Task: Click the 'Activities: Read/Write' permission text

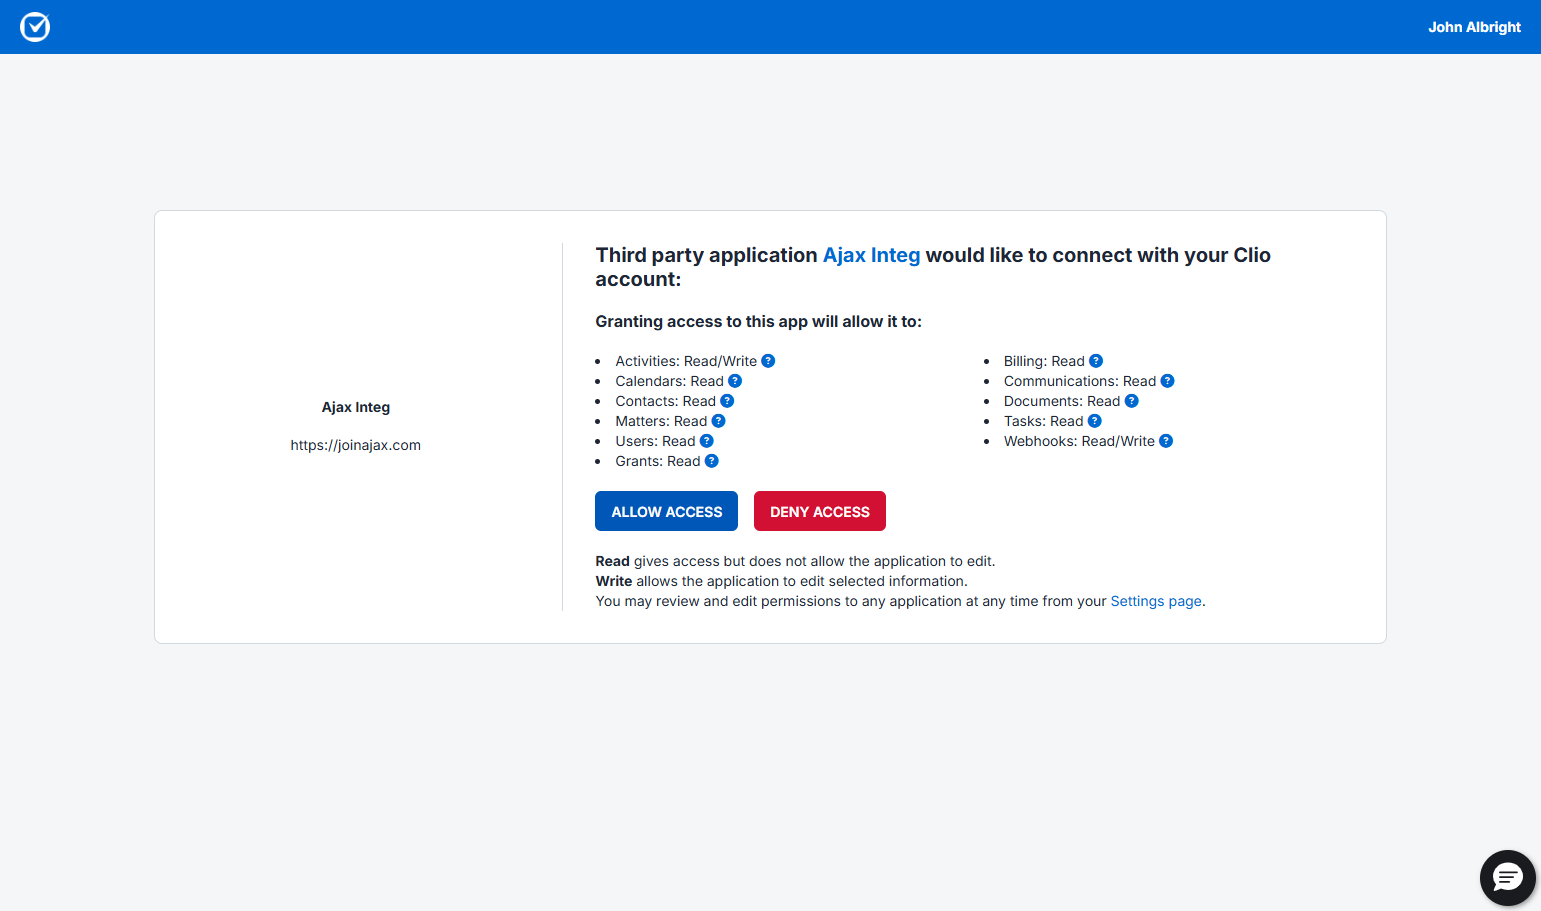Action: 686,361
